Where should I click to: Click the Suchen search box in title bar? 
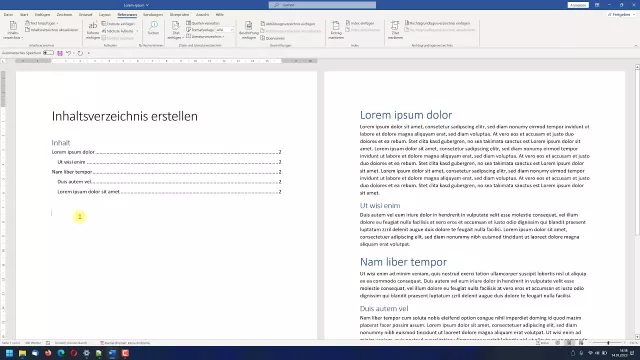[x=322, y=5]
